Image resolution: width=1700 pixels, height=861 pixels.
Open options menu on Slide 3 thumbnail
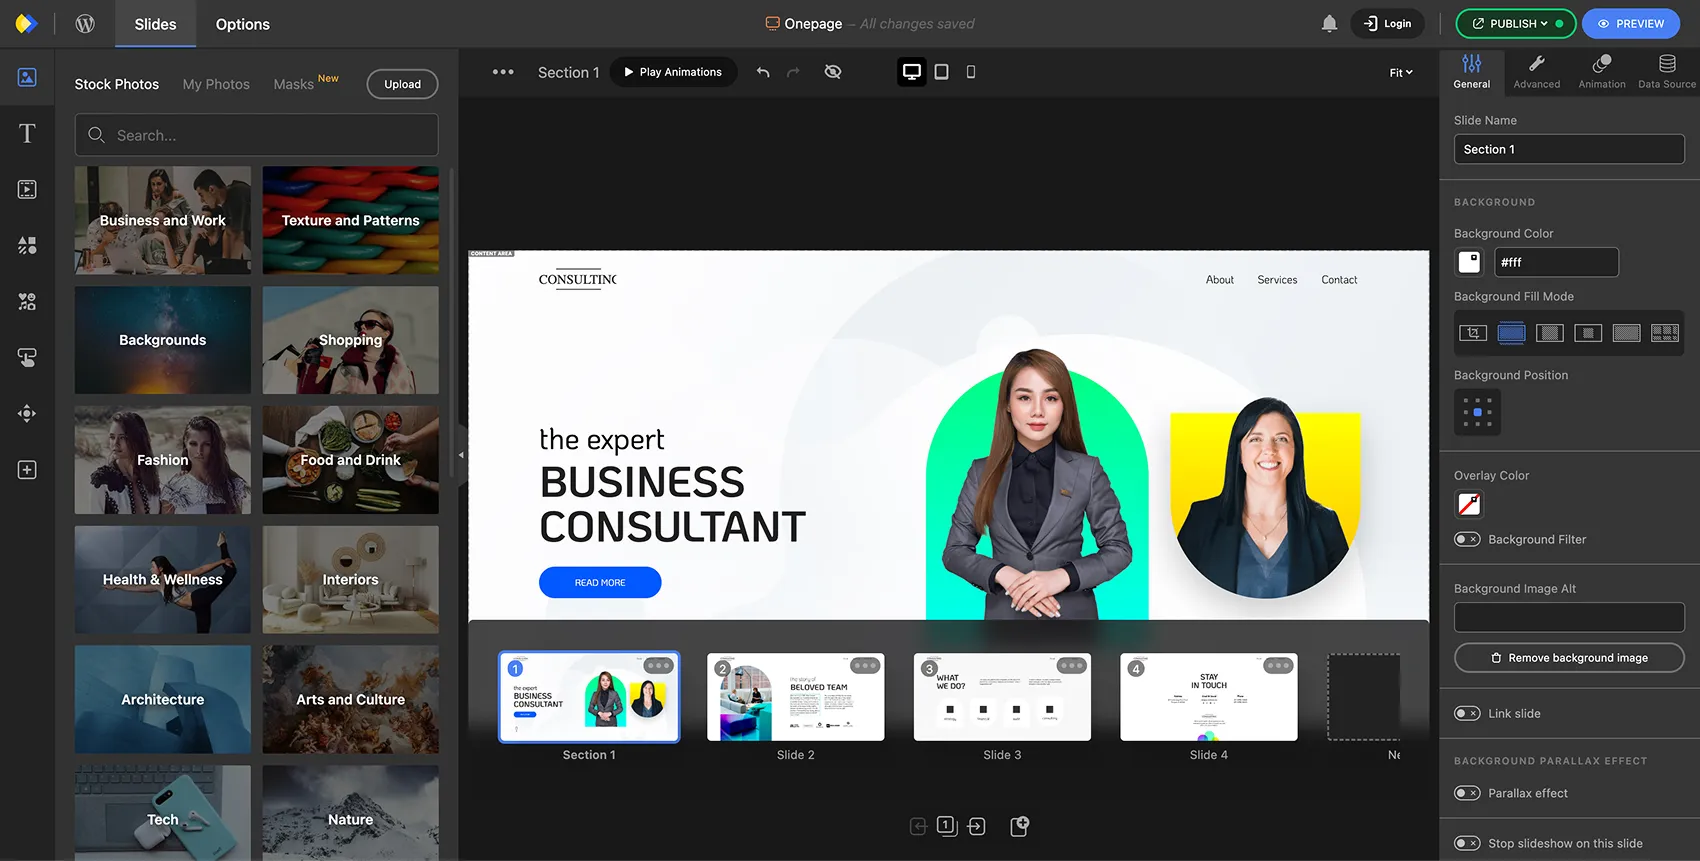[1071, 666]
